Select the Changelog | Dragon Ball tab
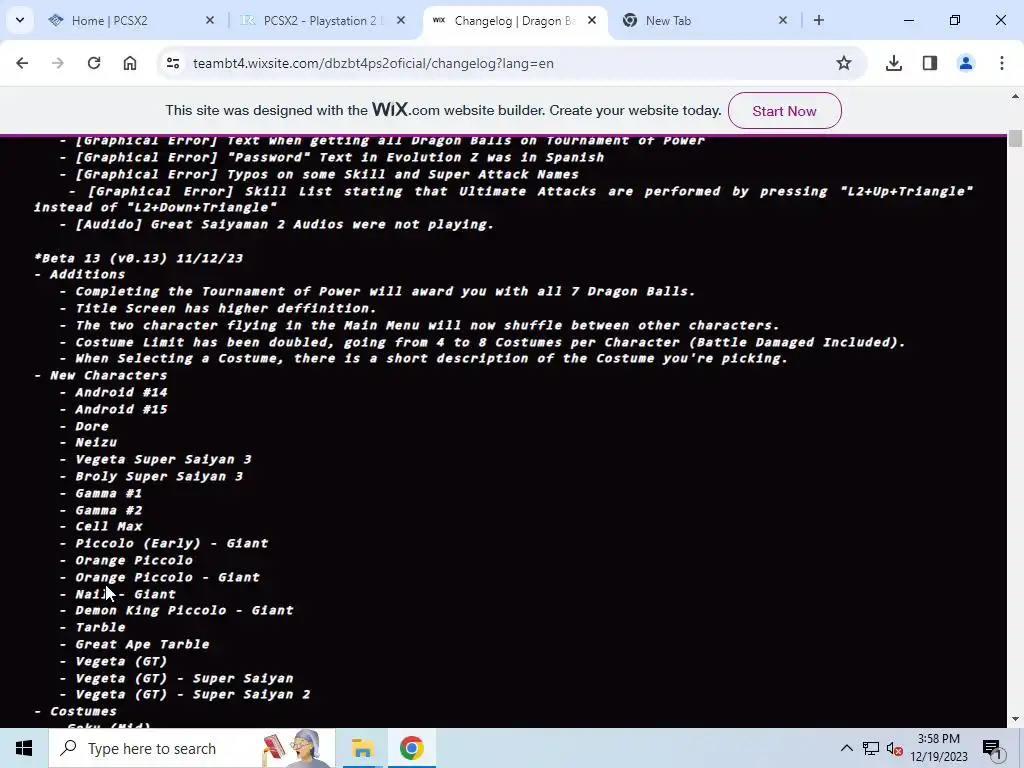1024x768 pixels. click(515, 21)
